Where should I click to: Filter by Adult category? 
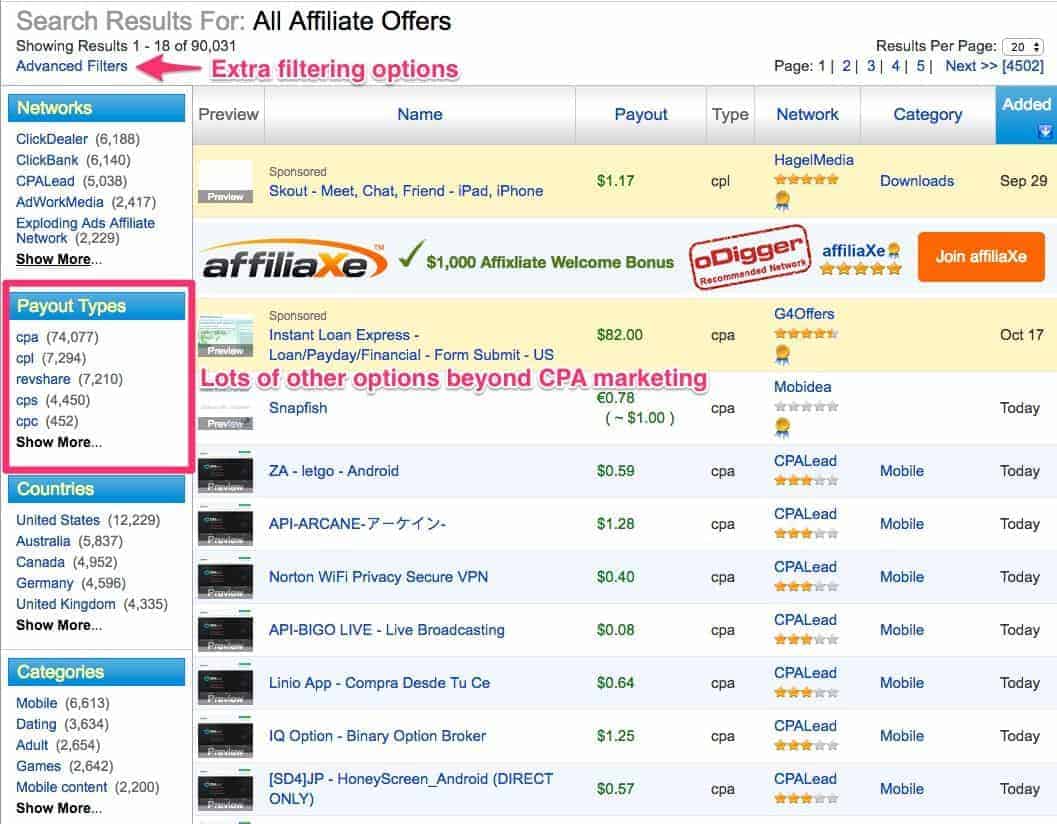[x=32, y=744]
